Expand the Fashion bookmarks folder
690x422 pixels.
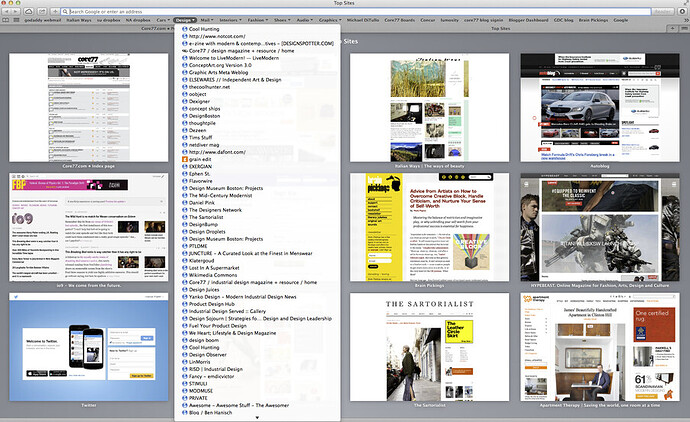[x=258, y=20]
